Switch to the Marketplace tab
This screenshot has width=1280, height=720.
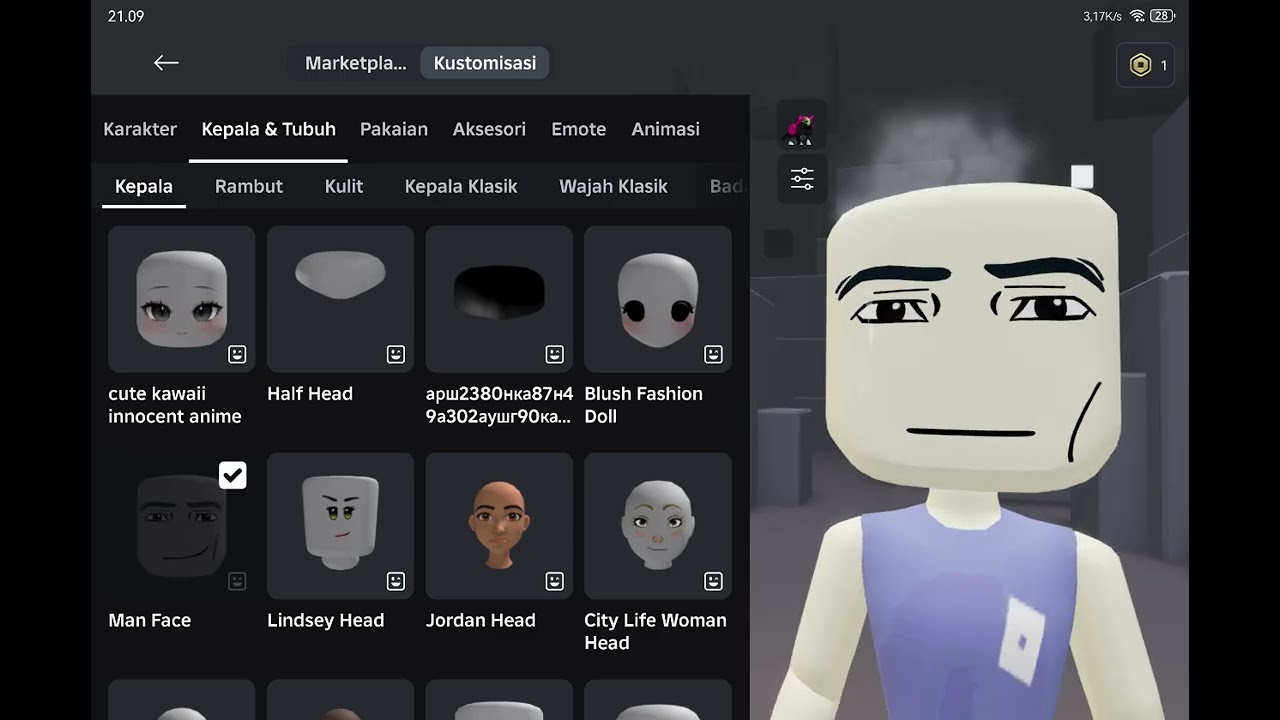coord(355,63)
